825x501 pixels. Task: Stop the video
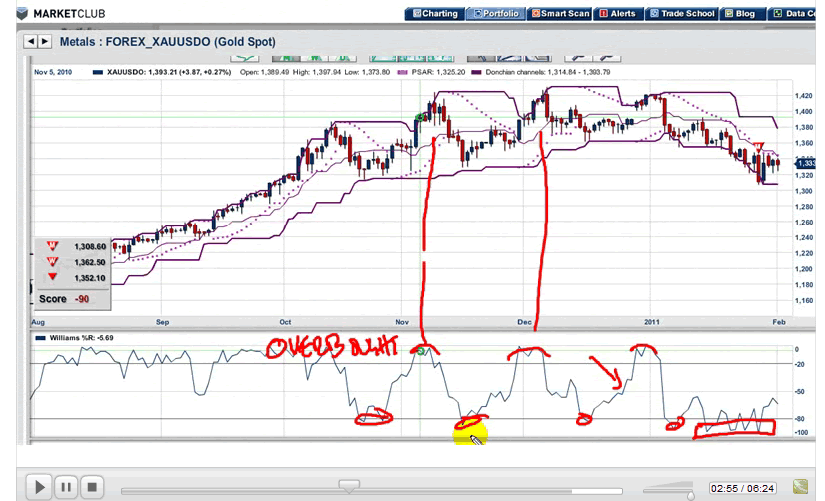92,487
